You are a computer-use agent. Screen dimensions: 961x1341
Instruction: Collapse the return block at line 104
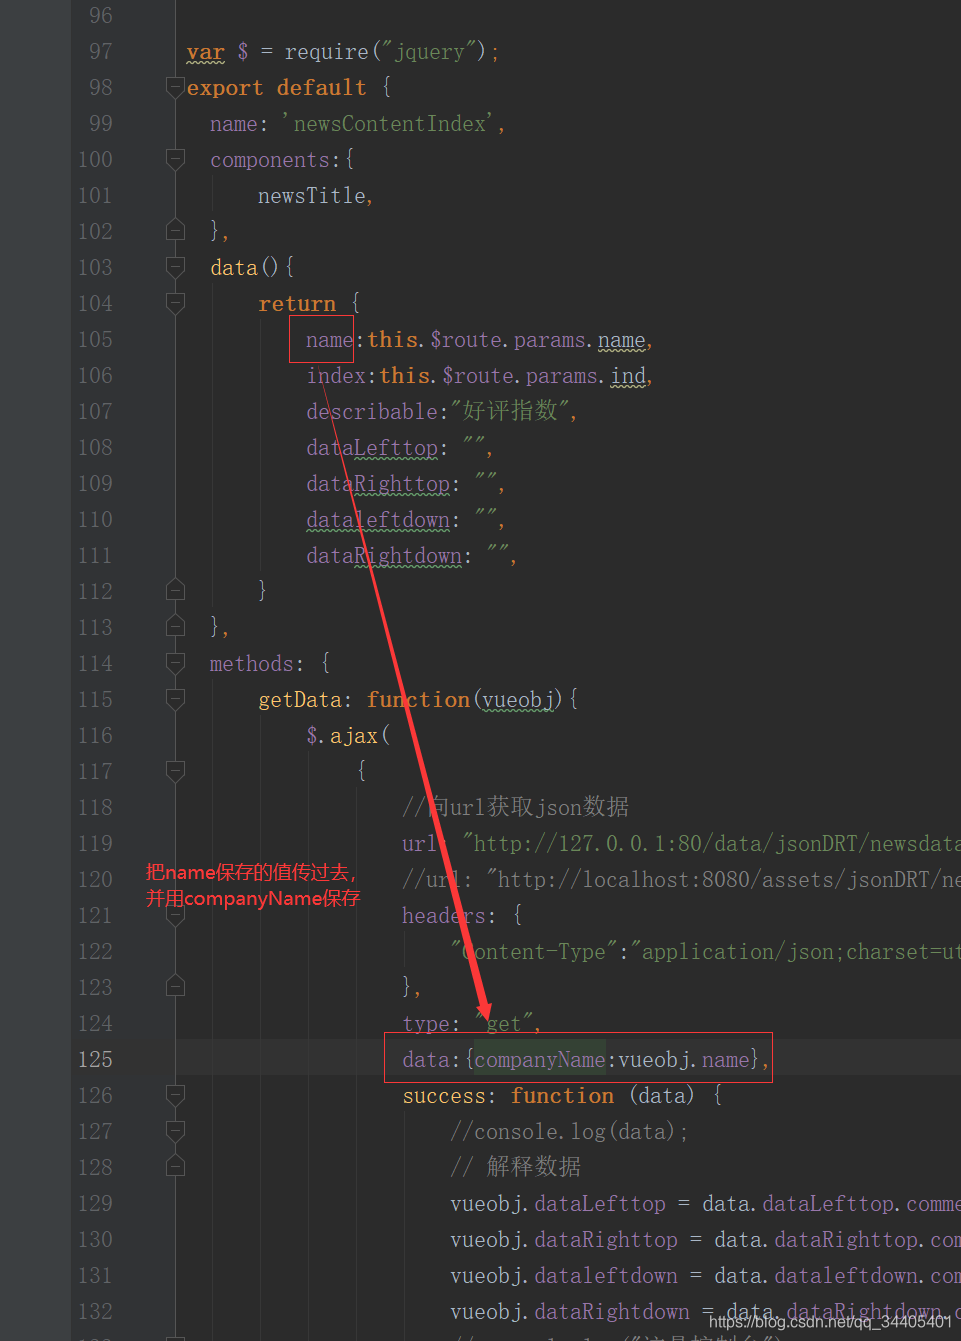(x=175, y=303)
